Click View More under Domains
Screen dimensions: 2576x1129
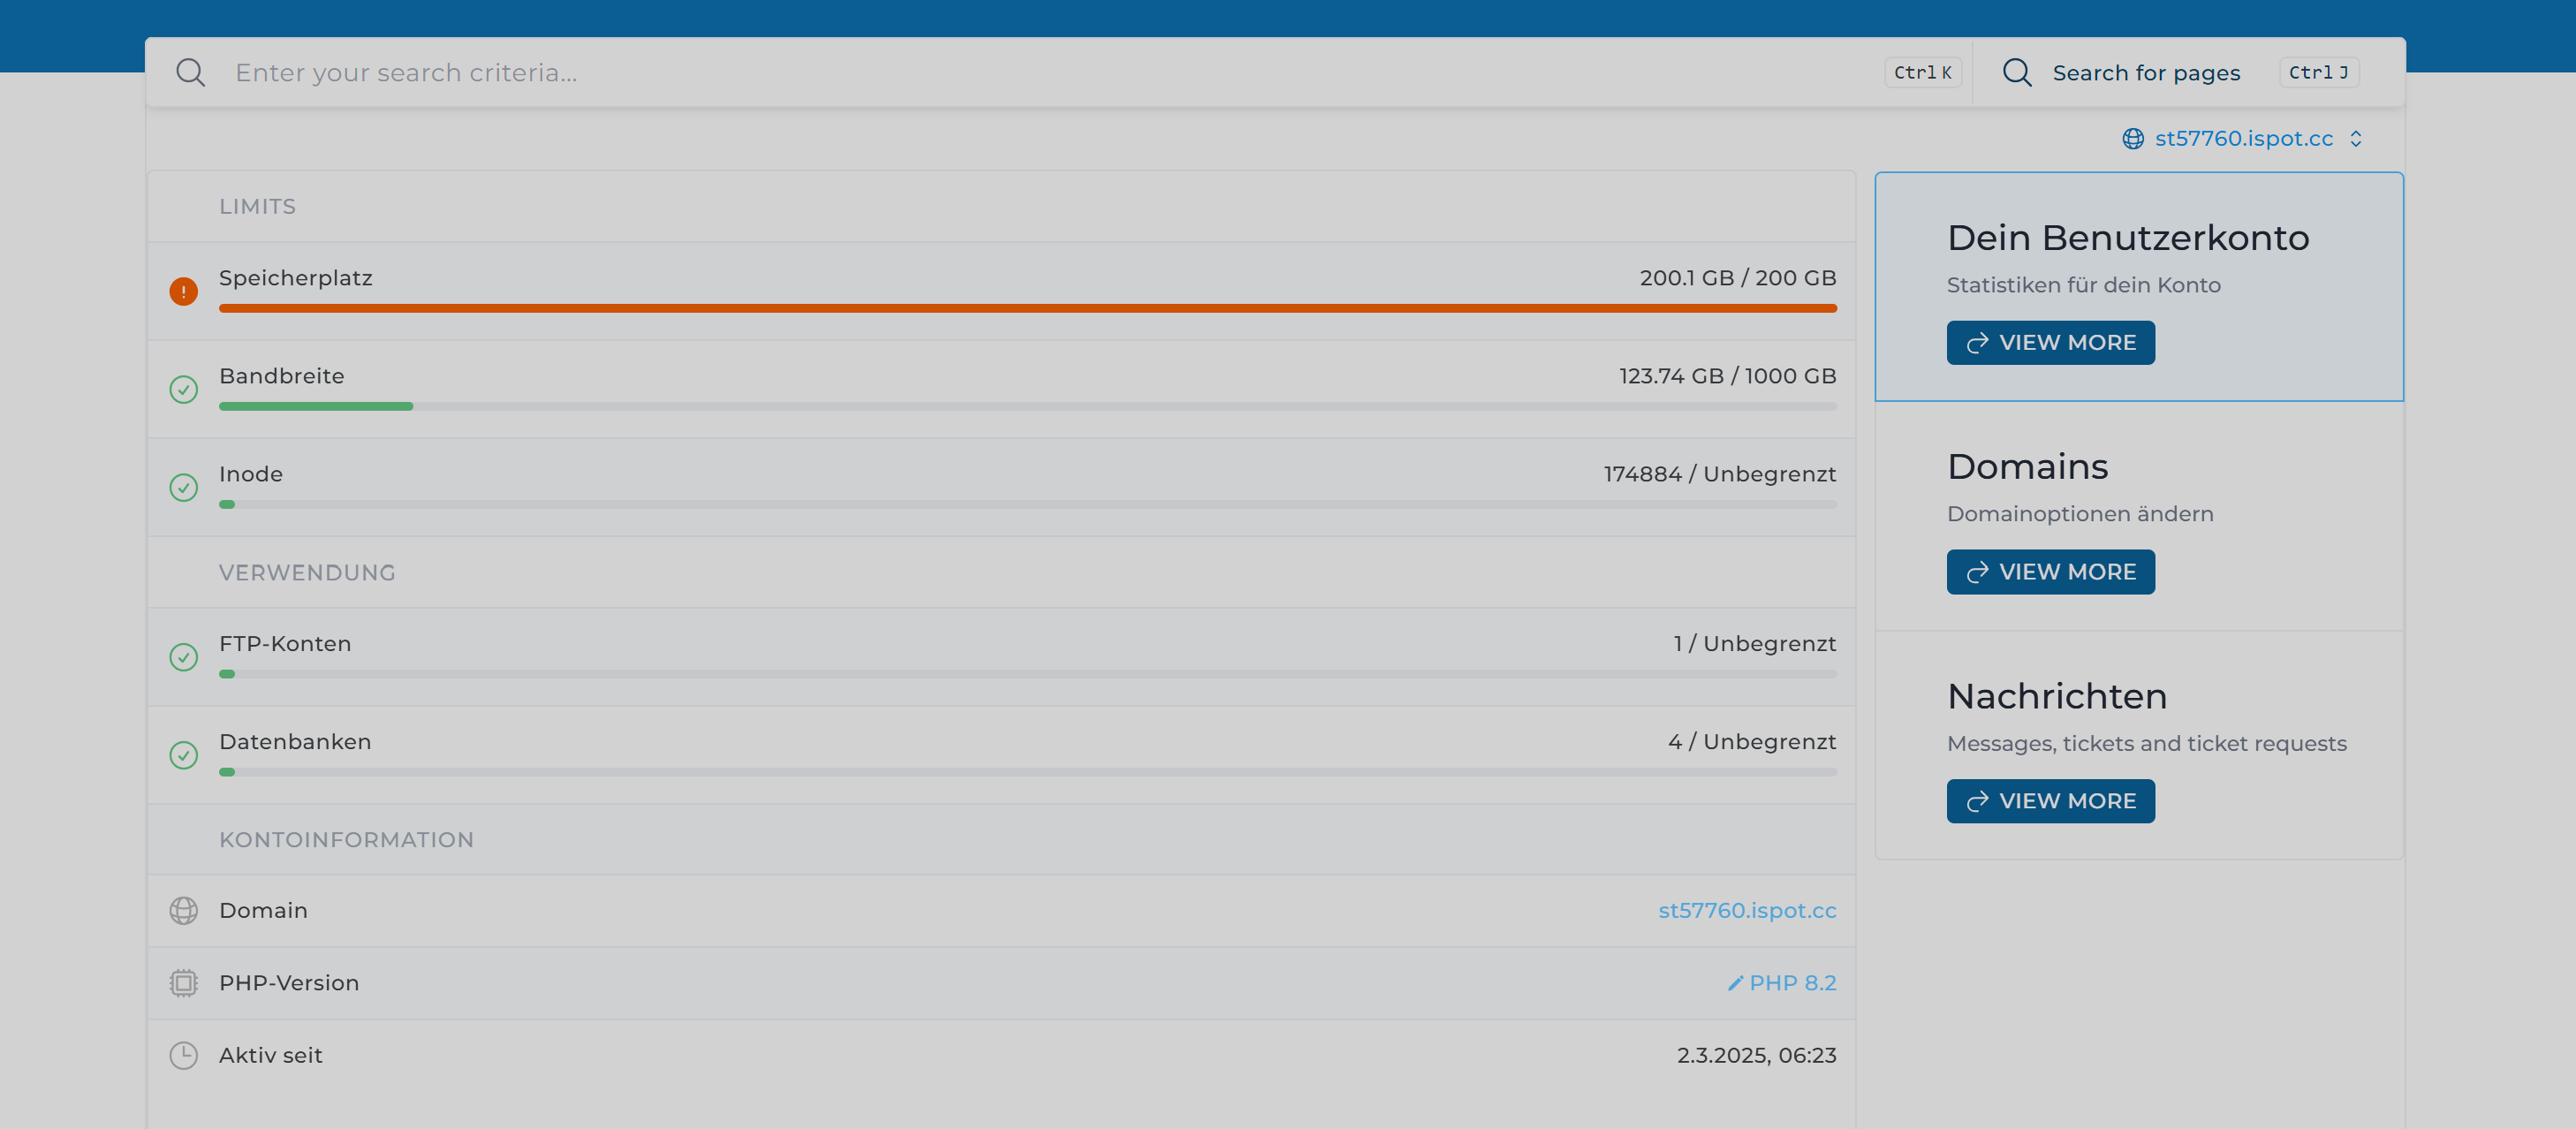coord(2050,572)
